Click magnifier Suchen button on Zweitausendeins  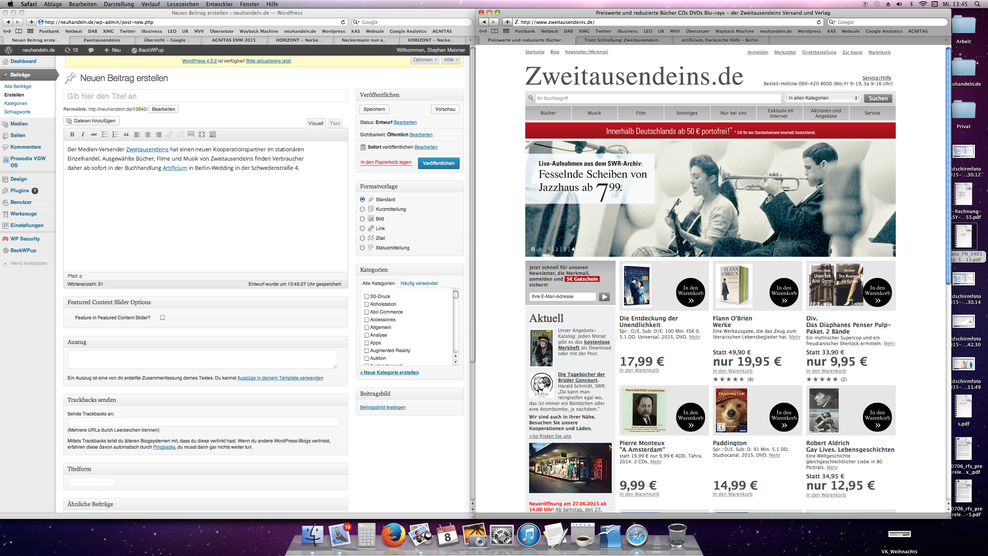[878, 98]
